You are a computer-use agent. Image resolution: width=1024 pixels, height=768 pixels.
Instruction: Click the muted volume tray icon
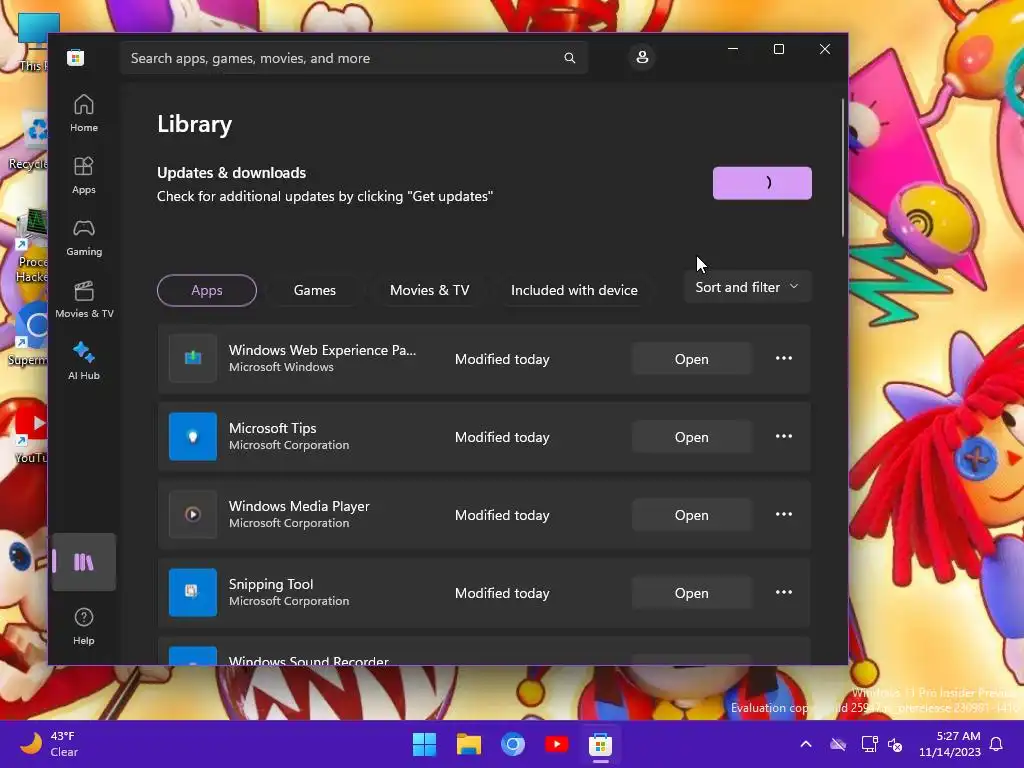895,744
